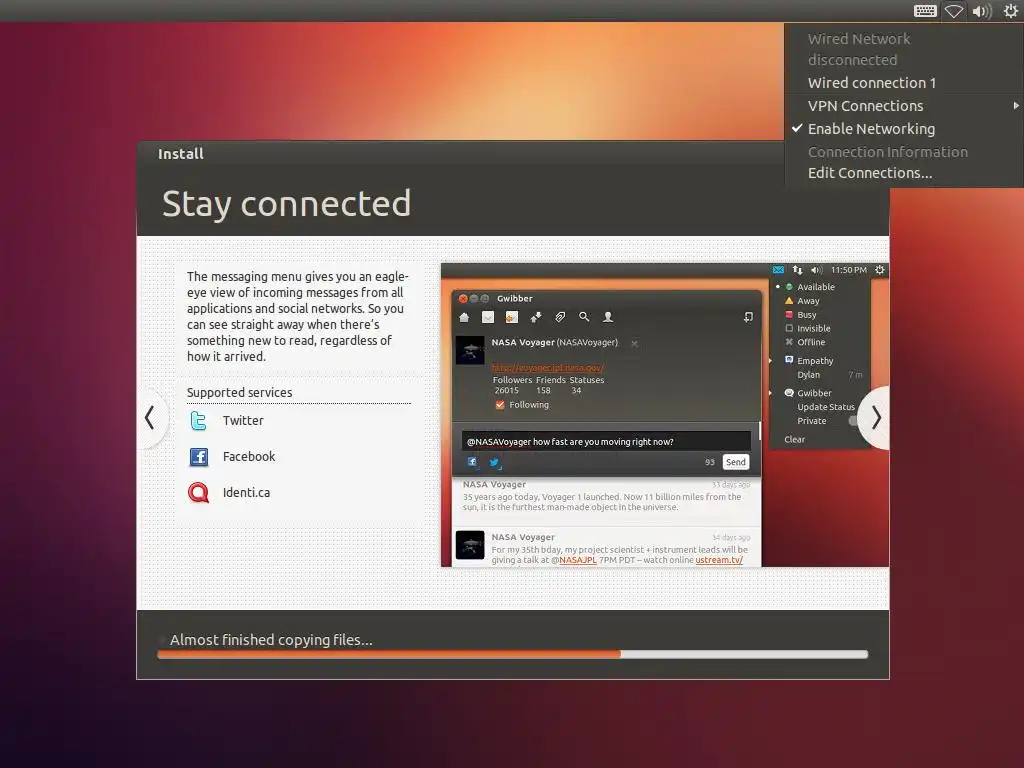
Task: Click the "Facebook" service label
Action: coord(249,456)
